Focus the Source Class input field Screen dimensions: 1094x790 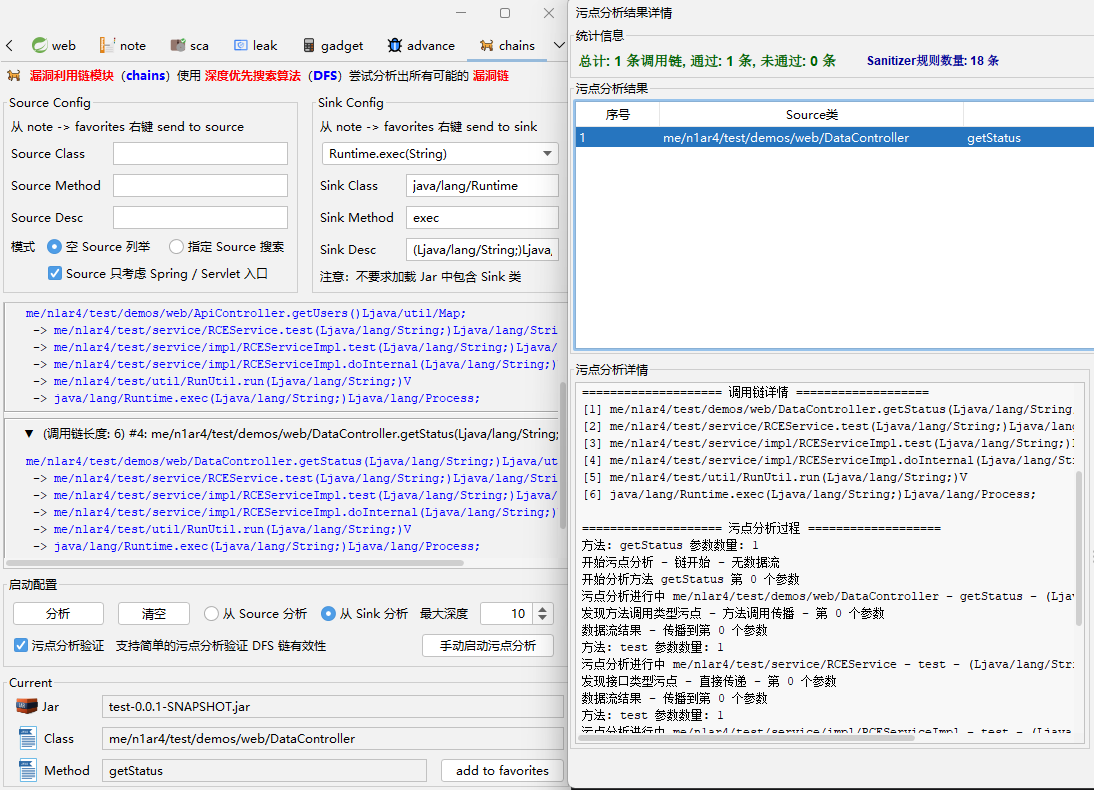point(200,154)
